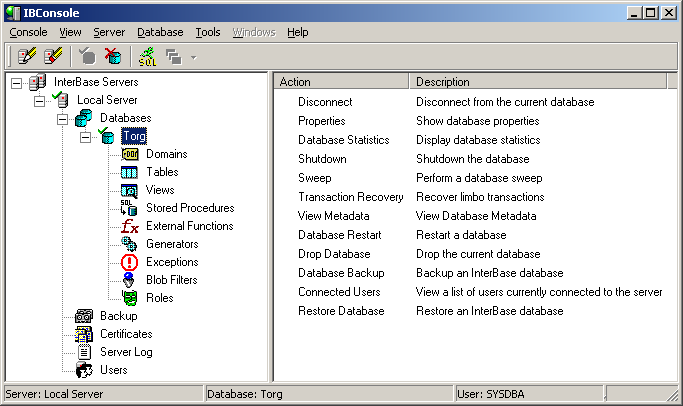Click the InterBase Servers icon in tree
This screenshot has height=406, width=683.
37,82
